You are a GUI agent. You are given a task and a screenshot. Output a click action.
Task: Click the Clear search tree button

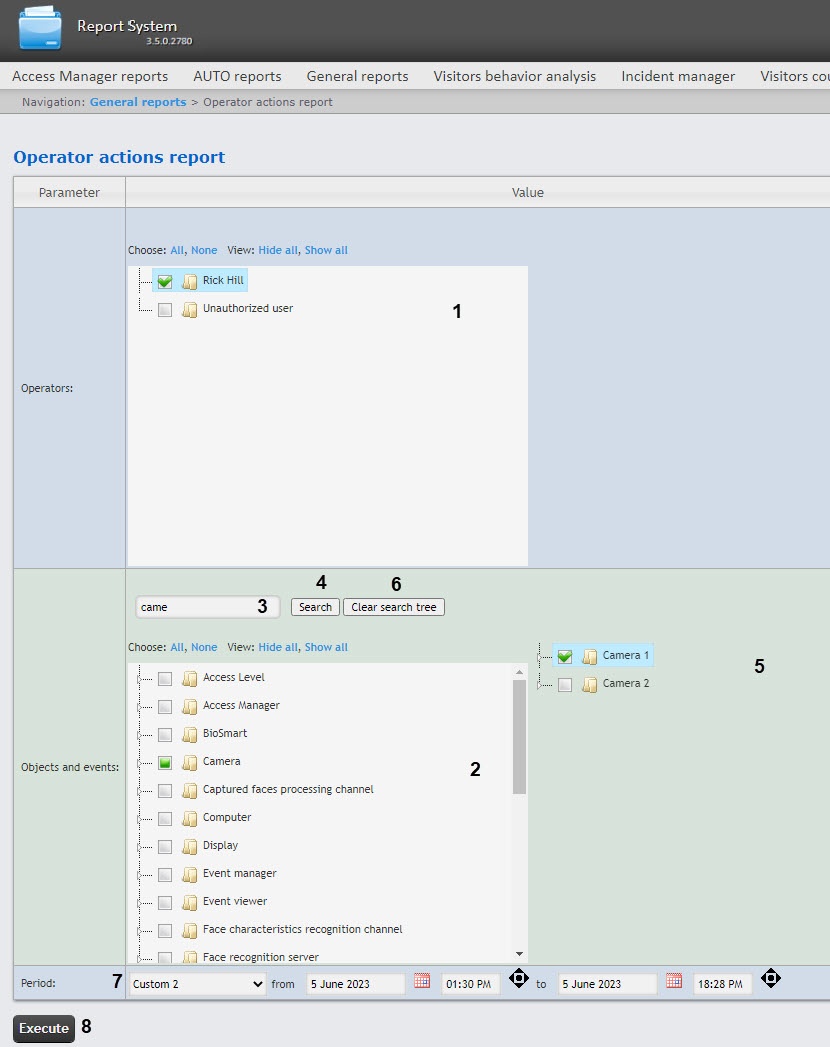tap(394, 607)
